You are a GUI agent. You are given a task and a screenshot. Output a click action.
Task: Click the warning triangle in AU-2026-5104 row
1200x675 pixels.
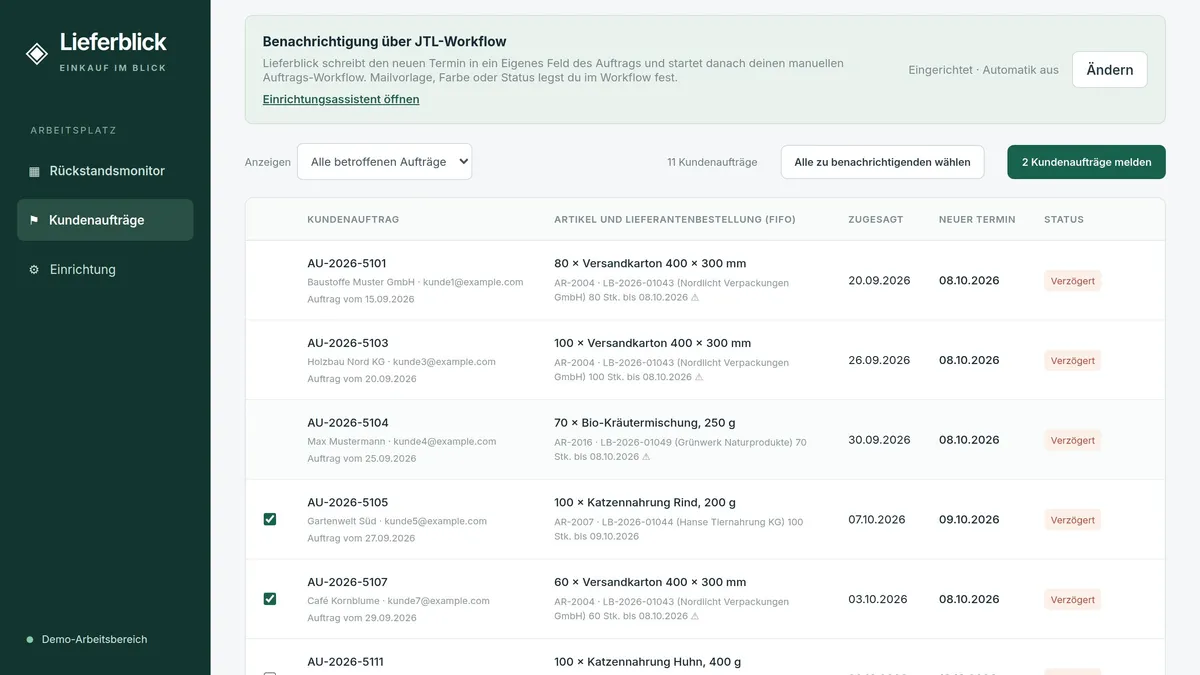click(646, 457)
